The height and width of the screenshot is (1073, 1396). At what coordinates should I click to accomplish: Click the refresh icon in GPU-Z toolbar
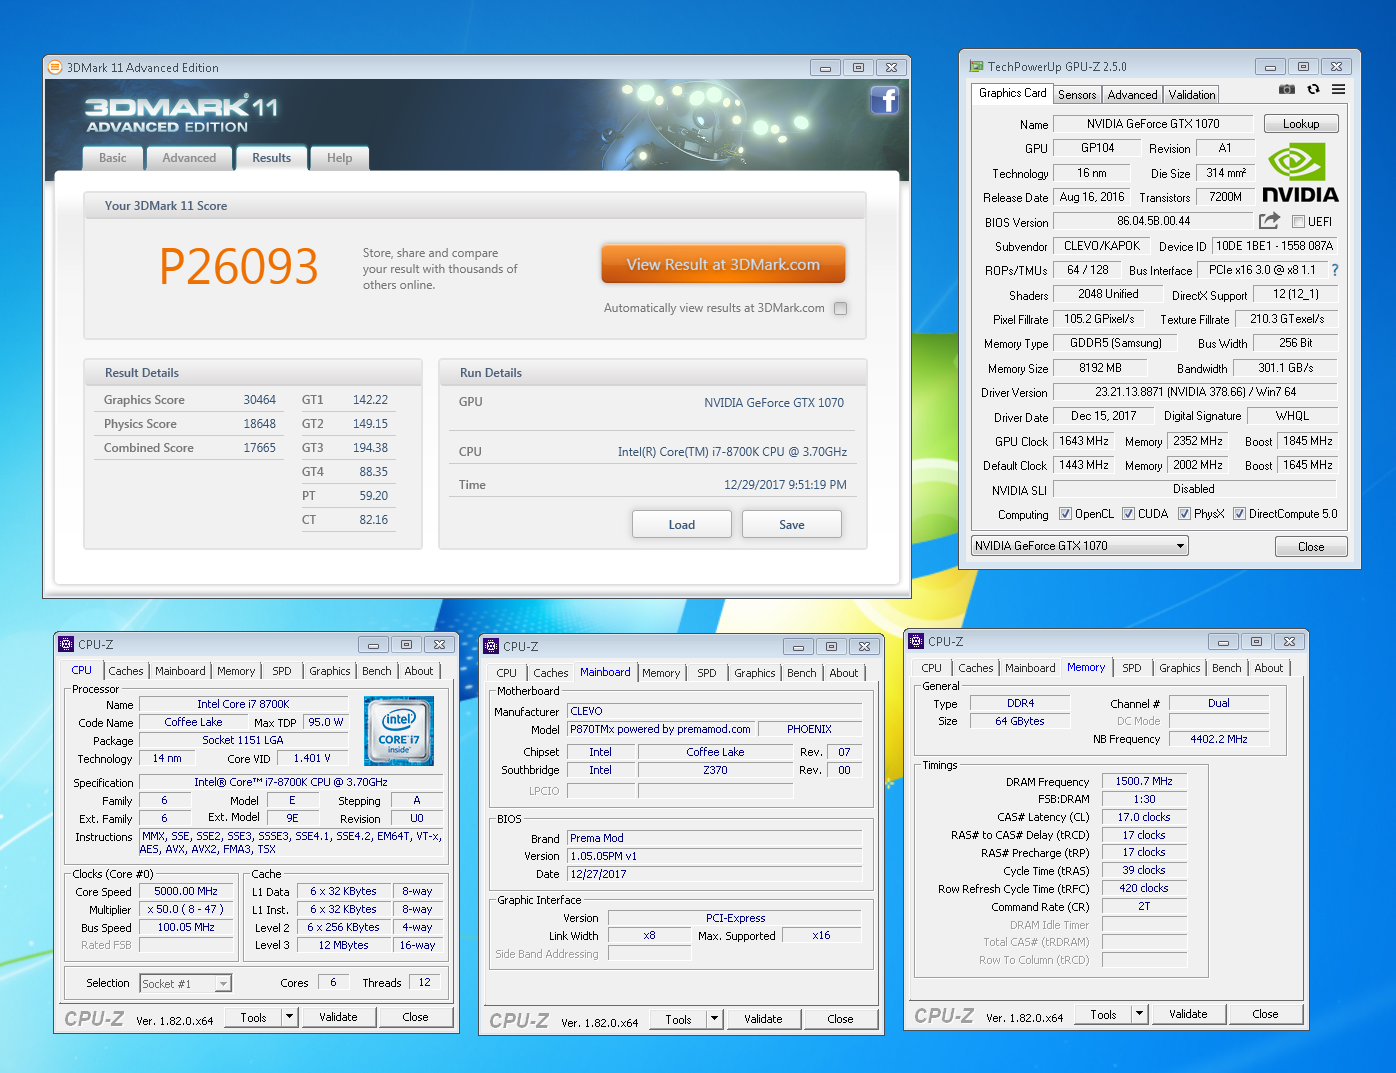(1313, 90)
